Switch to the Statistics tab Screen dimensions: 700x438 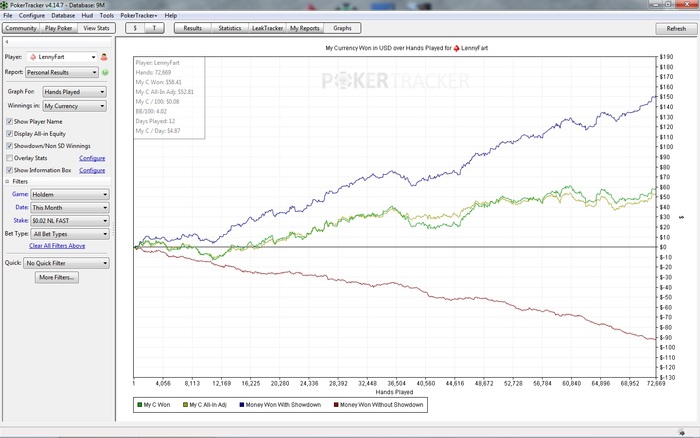tap(229, 28)
